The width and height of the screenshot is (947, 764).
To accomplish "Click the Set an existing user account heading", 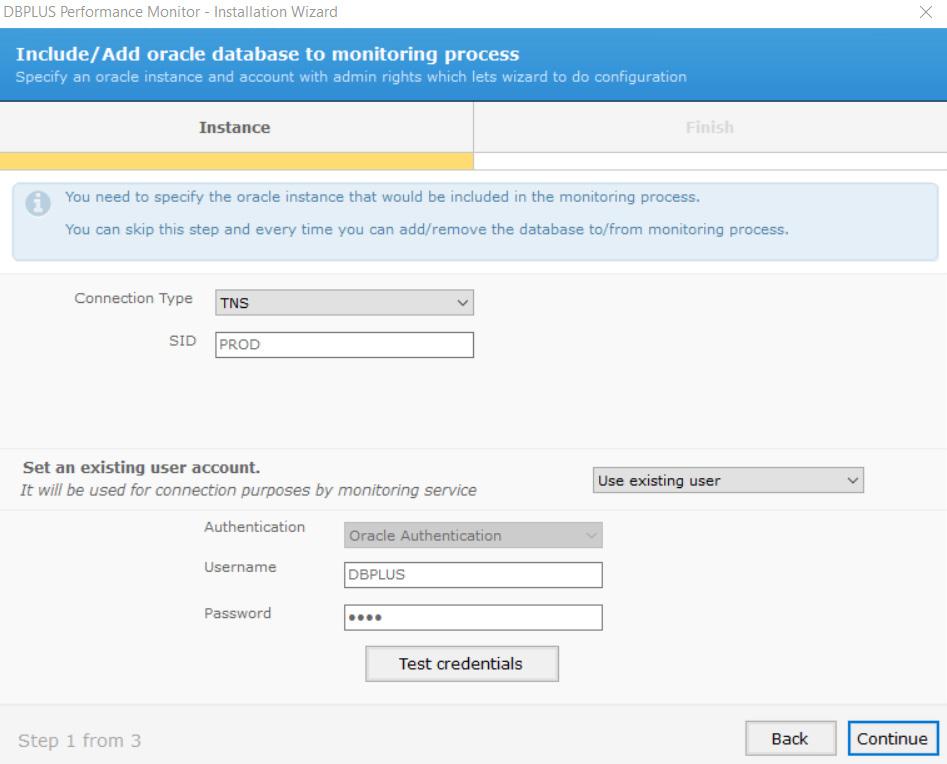I will point(141,467).
